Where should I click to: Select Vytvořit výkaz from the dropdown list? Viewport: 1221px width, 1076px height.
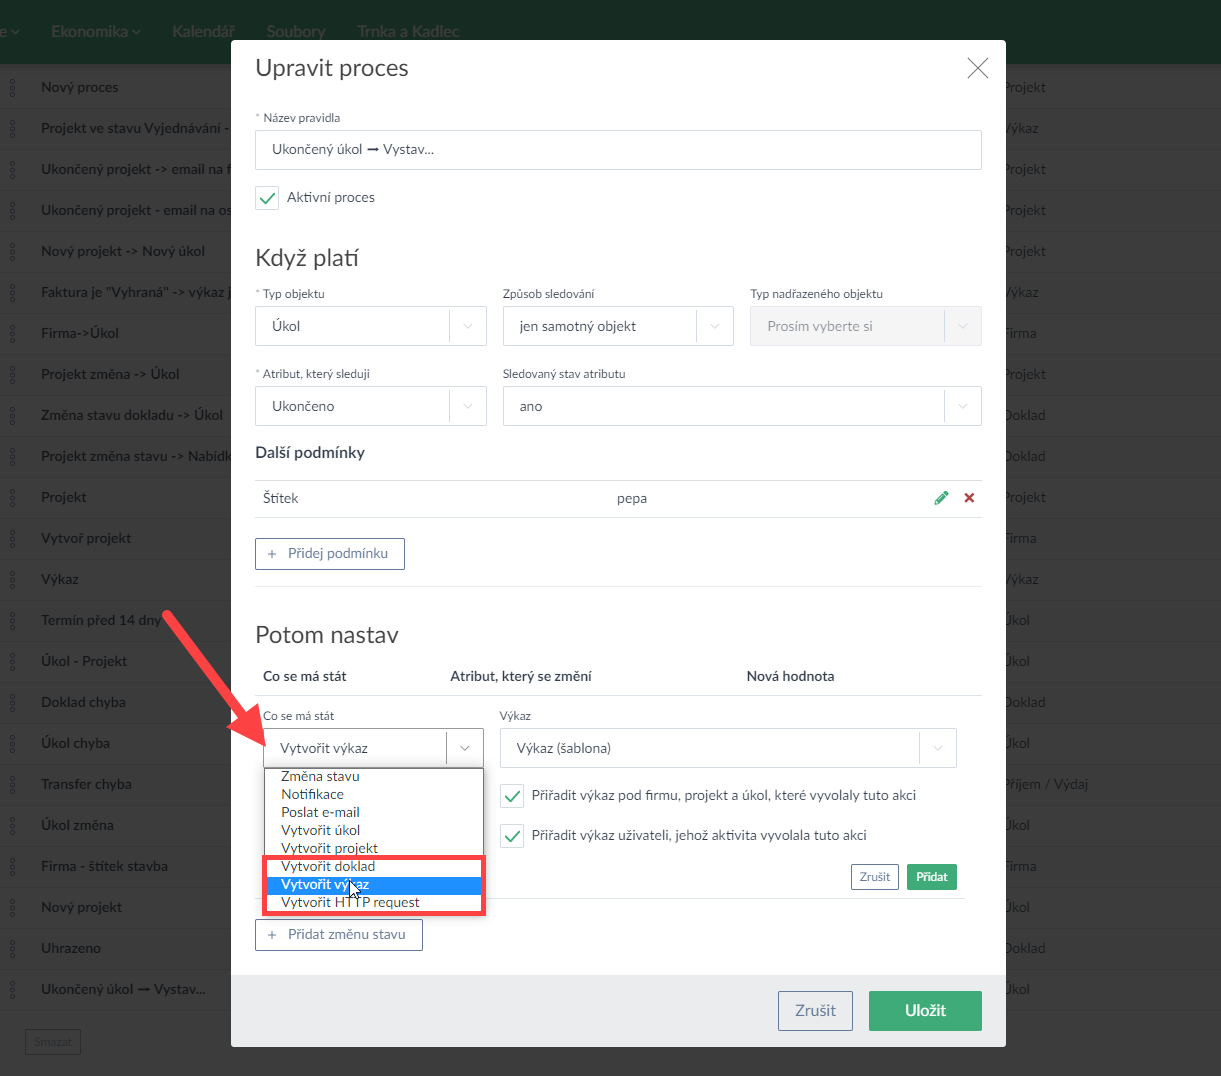click(373, 884)
